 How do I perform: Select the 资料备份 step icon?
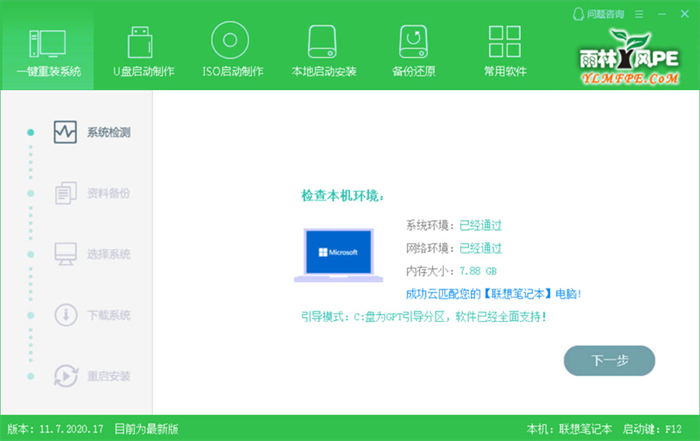(x=65, y=193)
